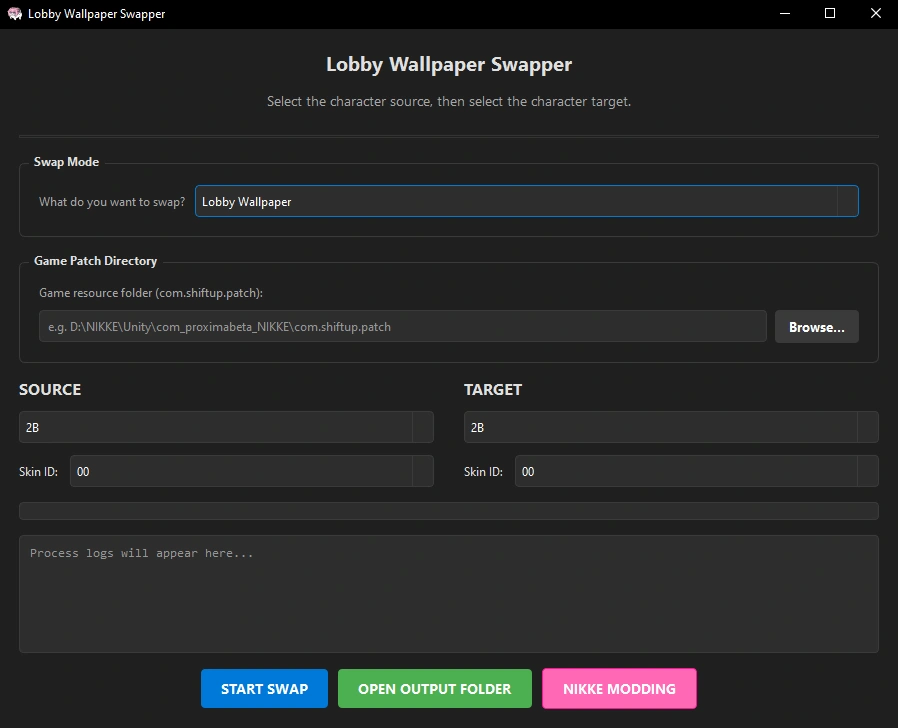Click the SOURCE heading
This screenshot has width=898, height=728.
click(50, 389)
